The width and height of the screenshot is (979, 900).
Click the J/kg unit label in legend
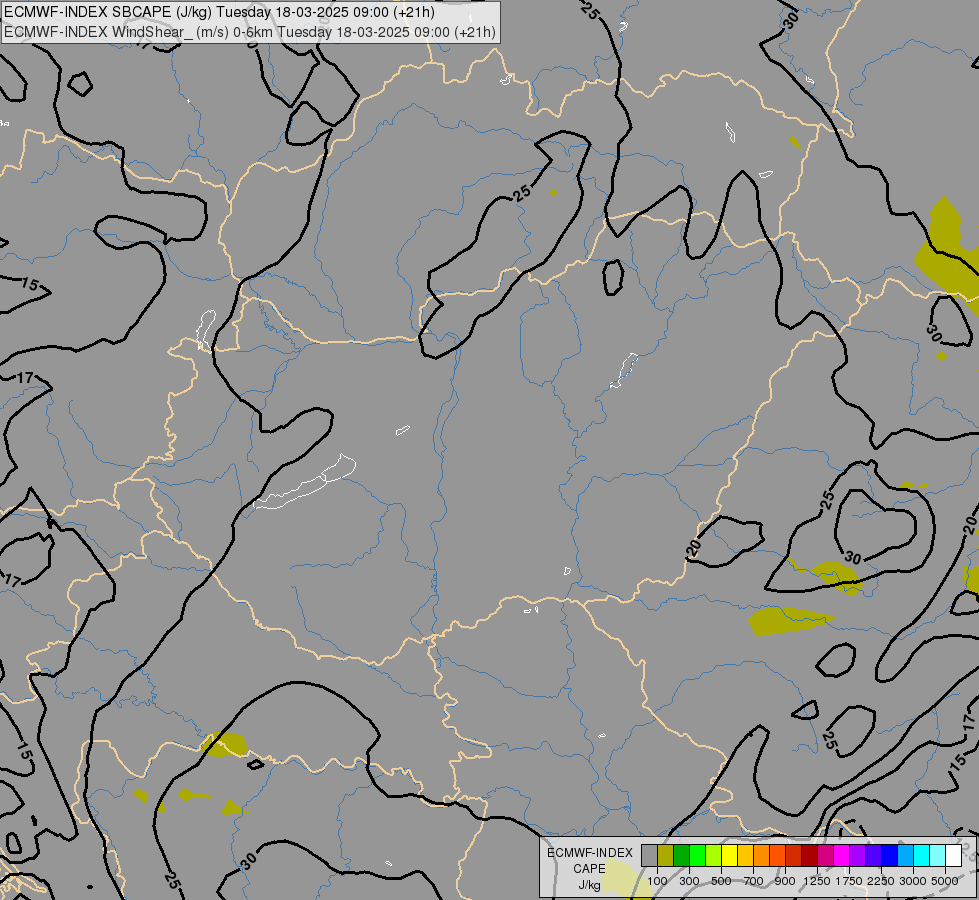(x=589, y=885)
